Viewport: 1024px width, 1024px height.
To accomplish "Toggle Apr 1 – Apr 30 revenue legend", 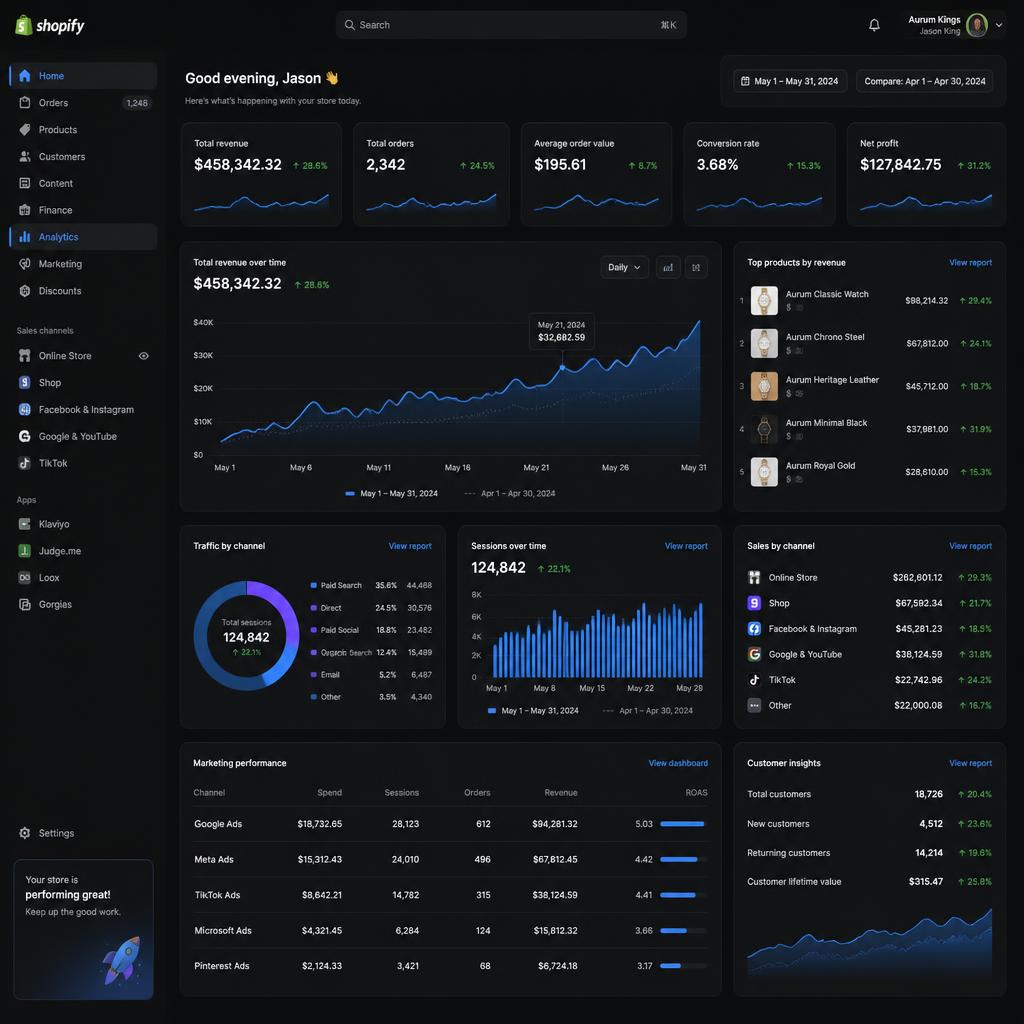I will (510, 493).
